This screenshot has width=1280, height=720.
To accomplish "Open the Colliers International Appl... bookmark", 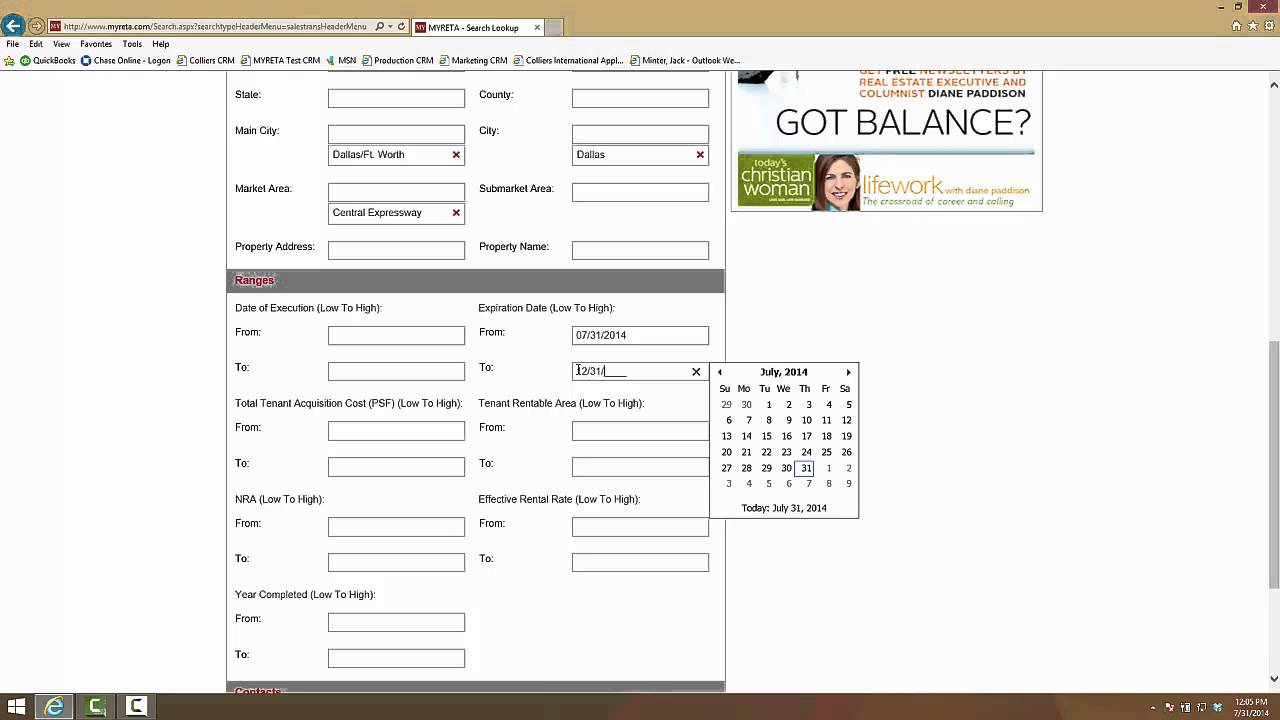I will pyautogui.click(x=568, y=60).
